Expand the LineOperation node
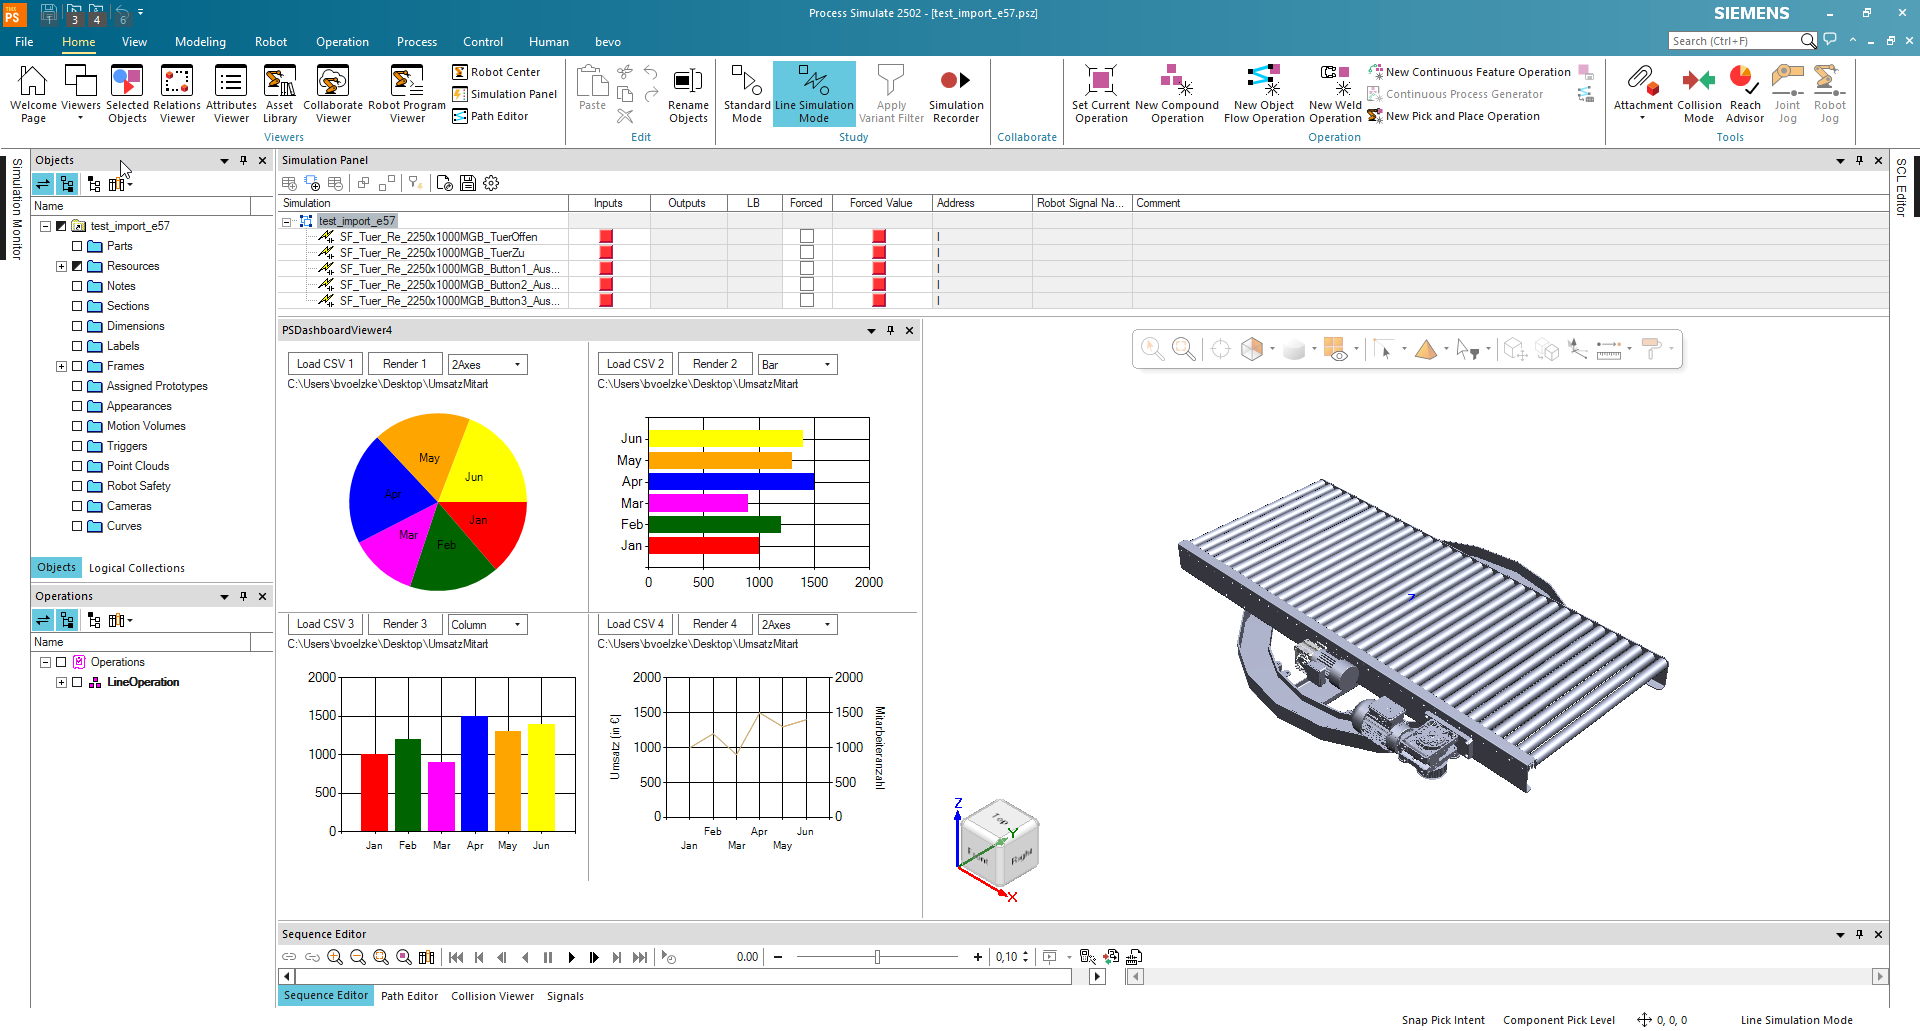The height and width of the screenshot is (1031, 1920). (x=61, y=682)
